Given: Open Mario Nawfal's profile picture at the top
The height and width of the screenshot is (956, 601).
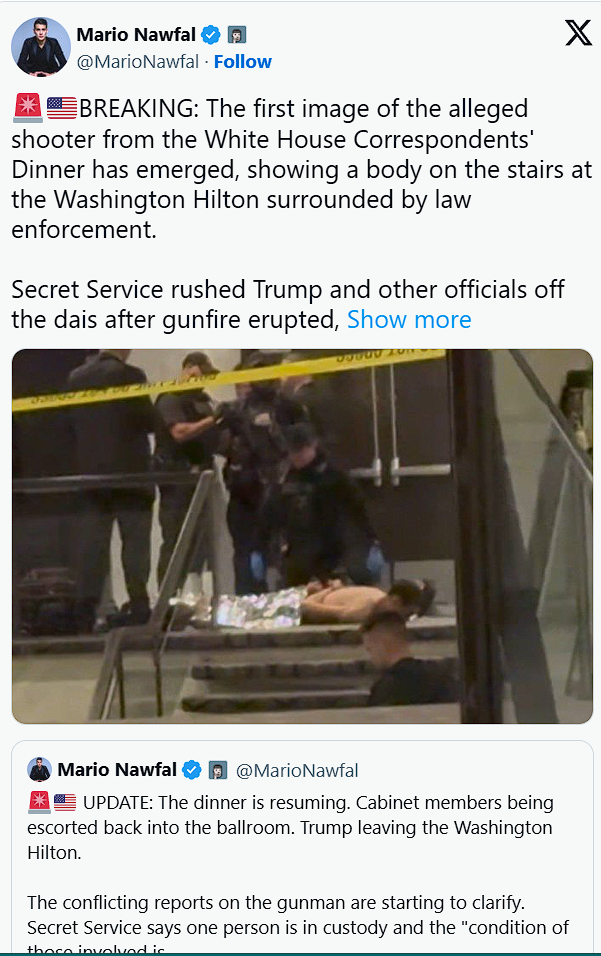Looking at the screenshot, I should tap(41, 46).
